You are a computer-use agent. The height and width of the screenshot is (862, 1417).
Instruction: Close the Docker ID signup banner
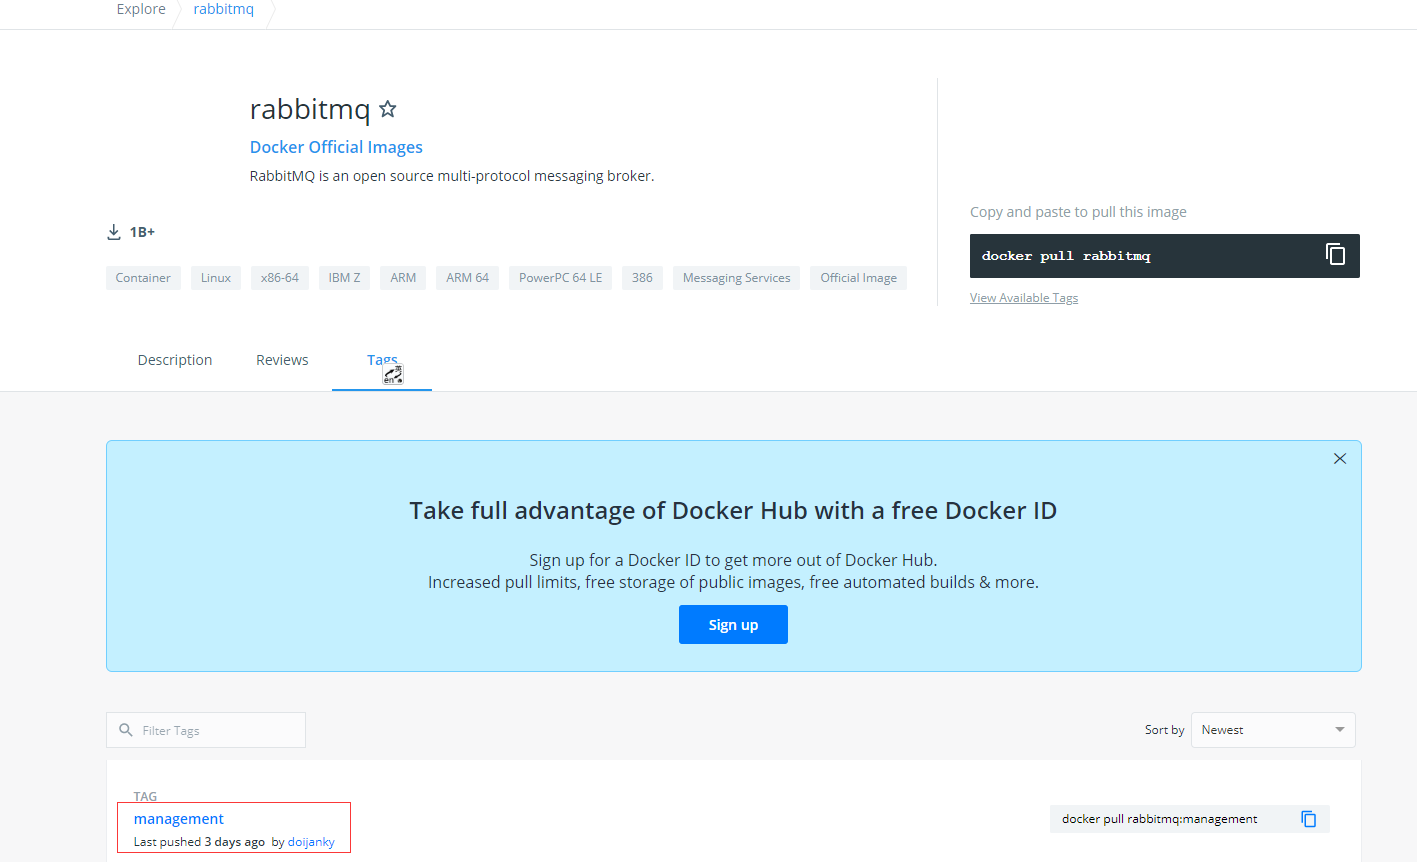(x=1340, y=459)
